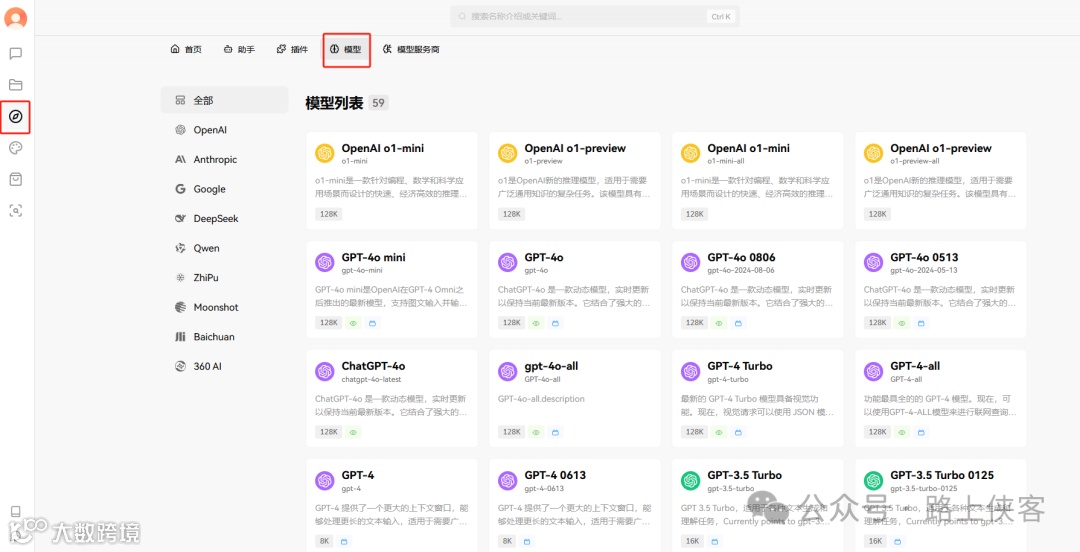
Task: Click the function-call tag on GPT-3.5 Turbo 0125
Action: pyautogui.click(x=897, y=541)
